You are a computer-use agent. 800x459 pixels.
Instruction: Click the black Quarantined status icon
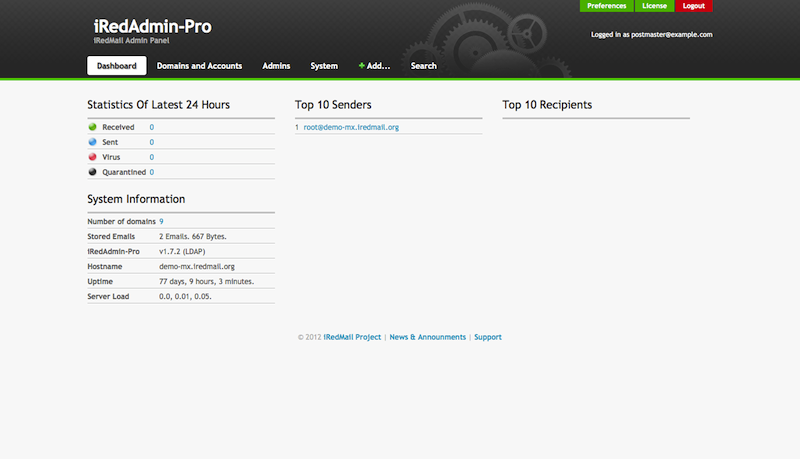click(x=92, y=172)
